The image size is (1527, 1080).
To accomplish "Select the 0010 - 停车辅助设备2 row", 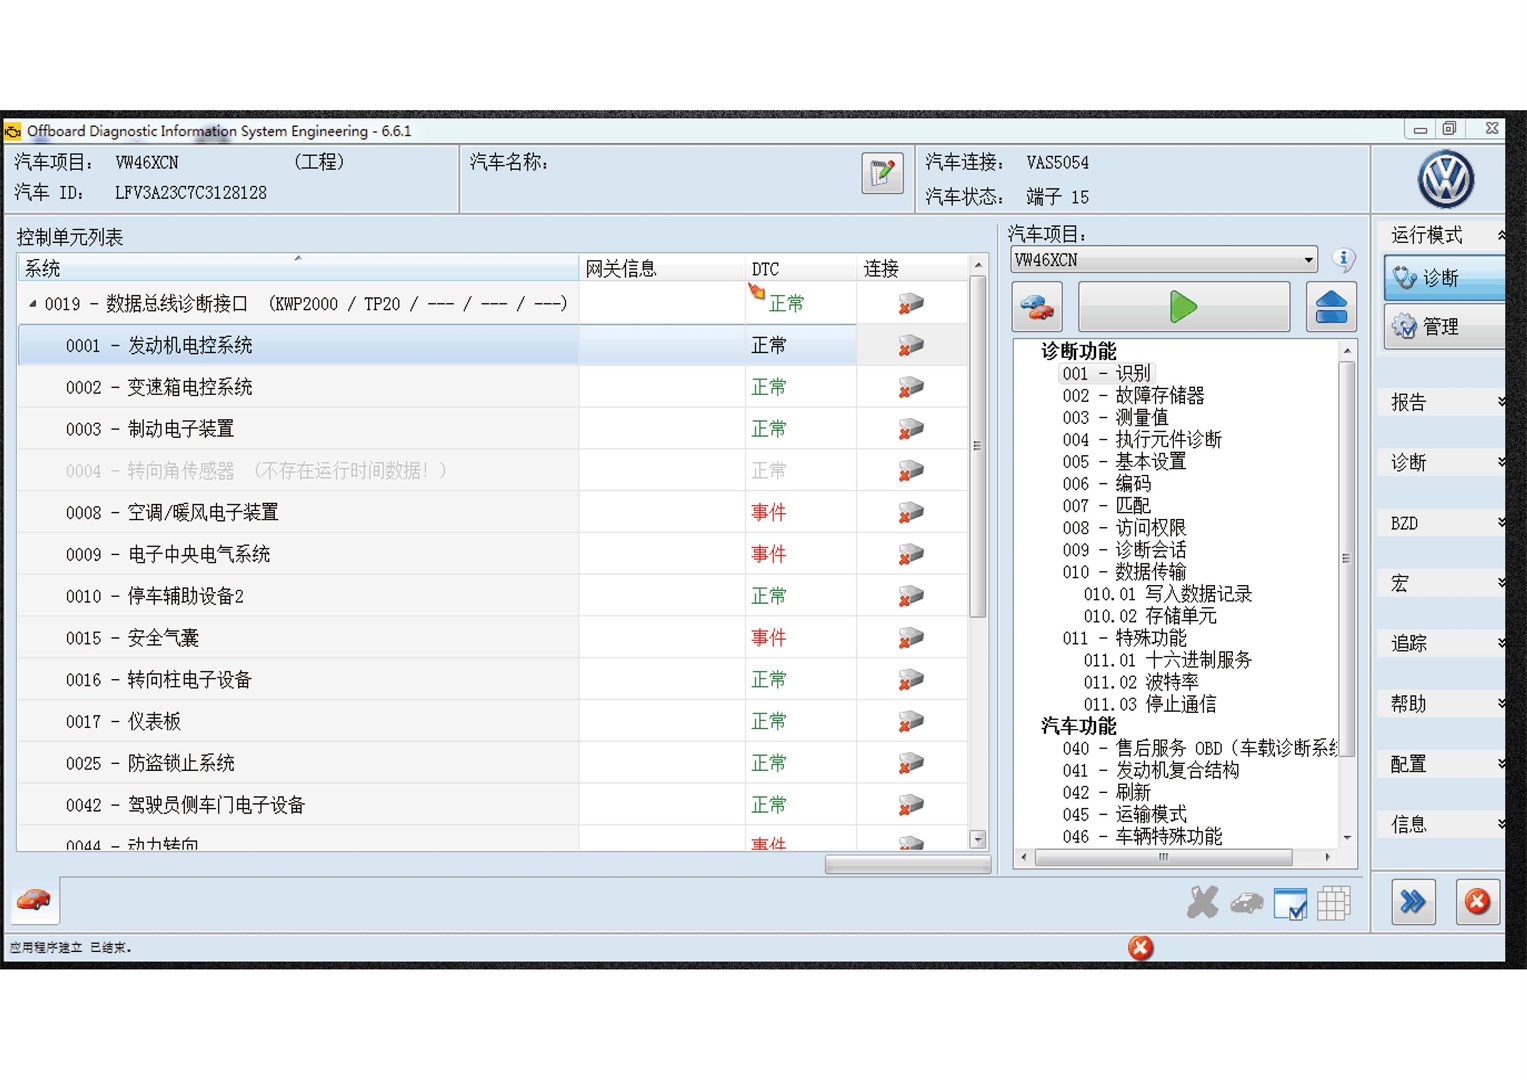I will [493, 596].
